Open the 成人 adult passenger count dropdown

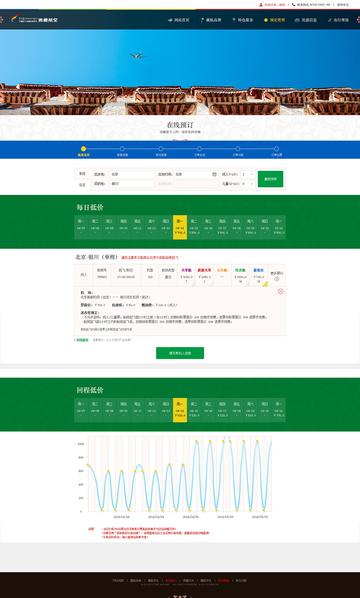point(248,174)
